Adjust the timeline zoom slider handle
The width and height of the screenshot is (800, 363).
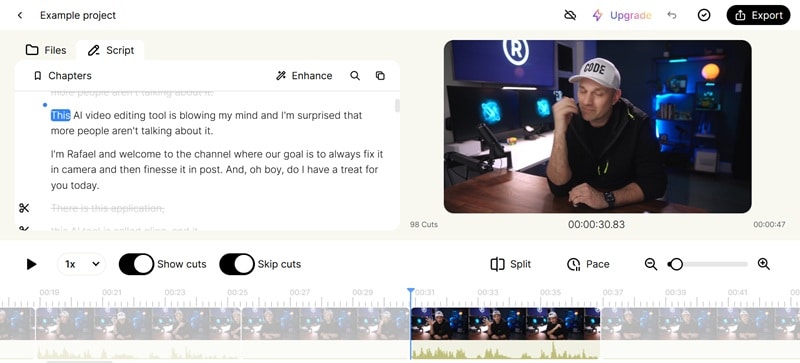[x=676, y=264]
